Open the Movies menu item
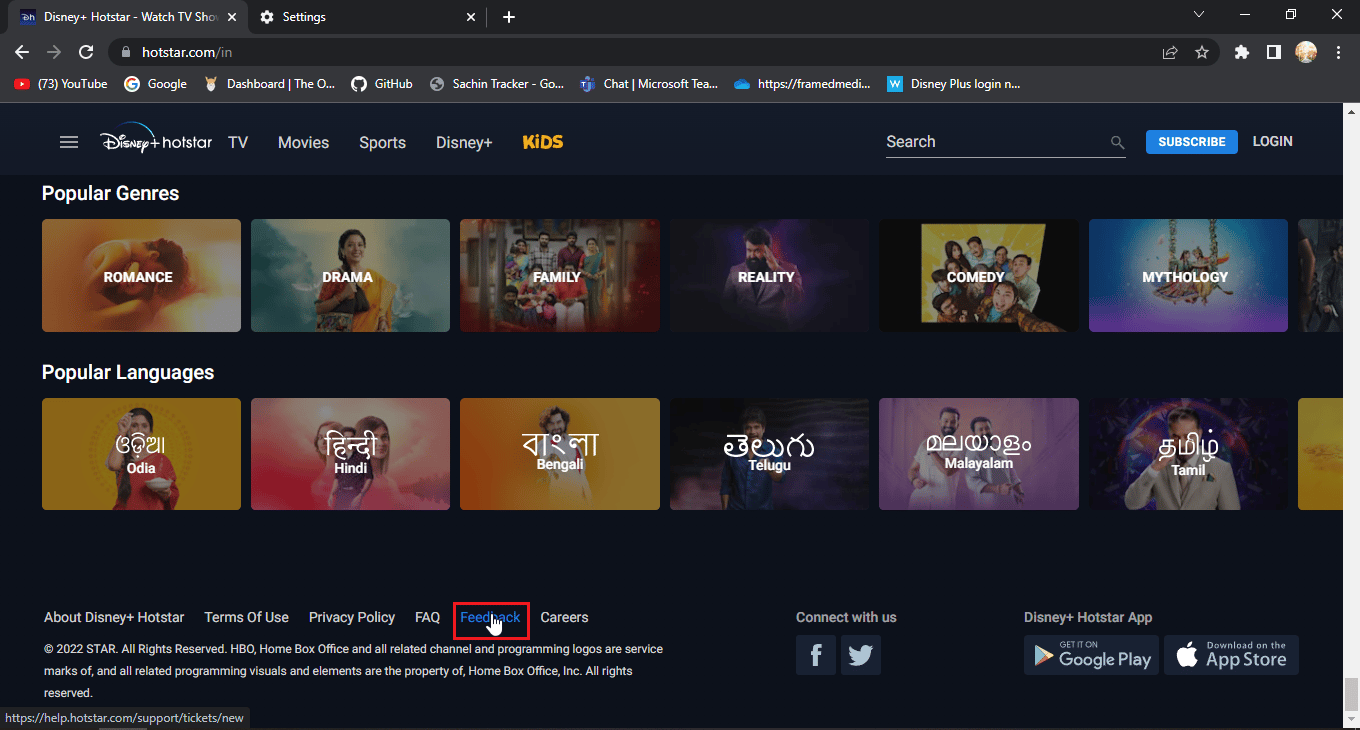This screenshot has height=730, width=1360. click(x=303, y=142)
